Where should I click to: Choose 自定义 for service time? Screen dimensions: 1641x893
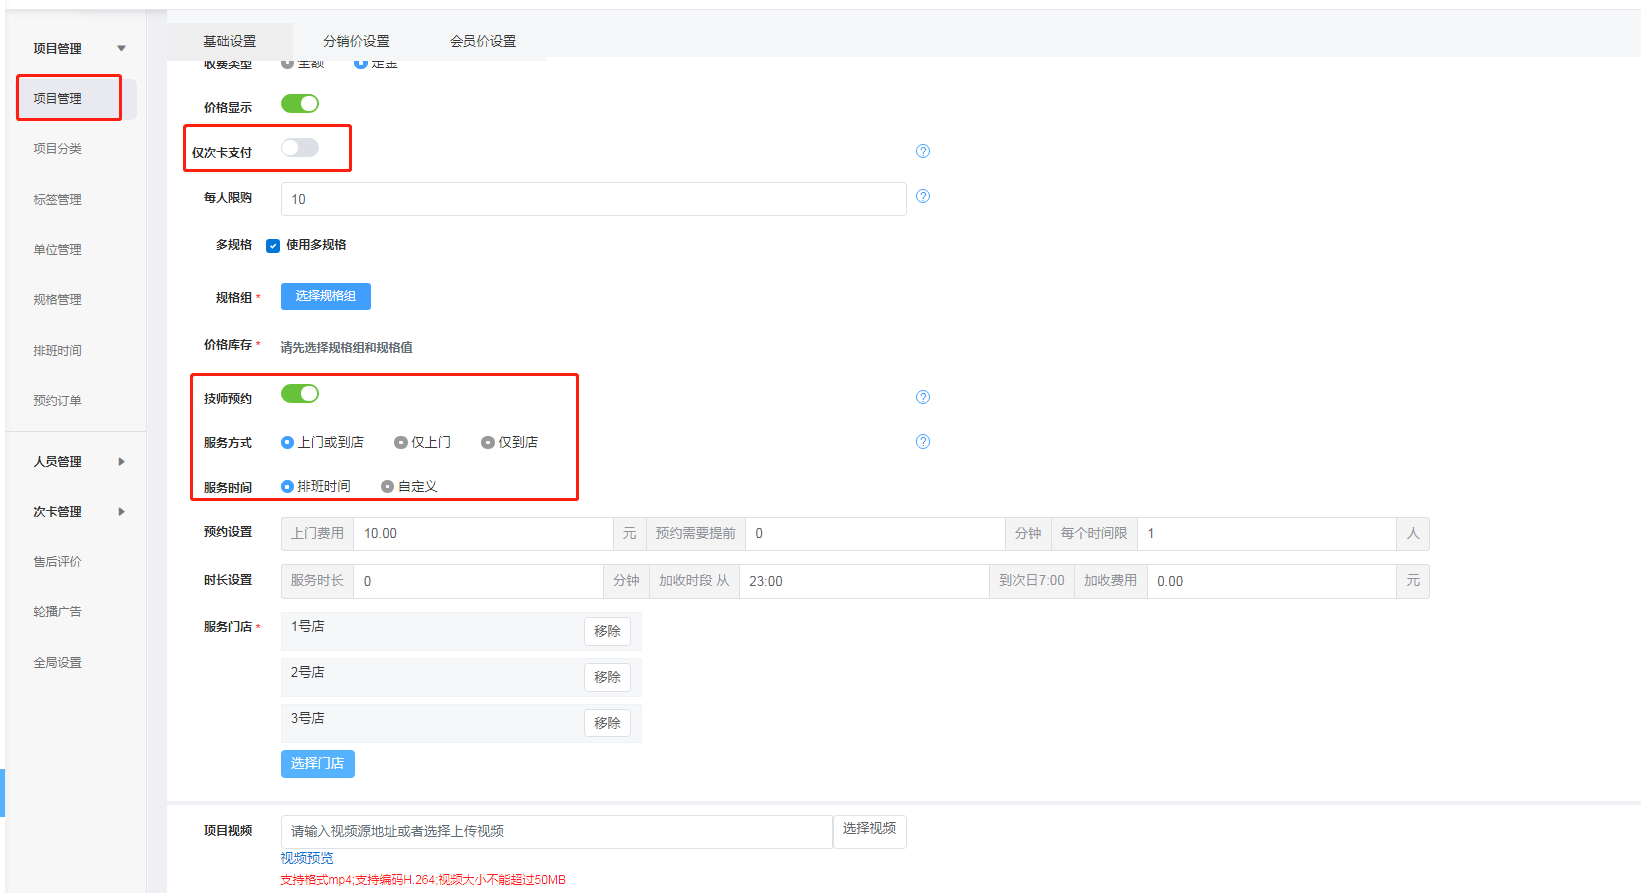pos(409,486)
